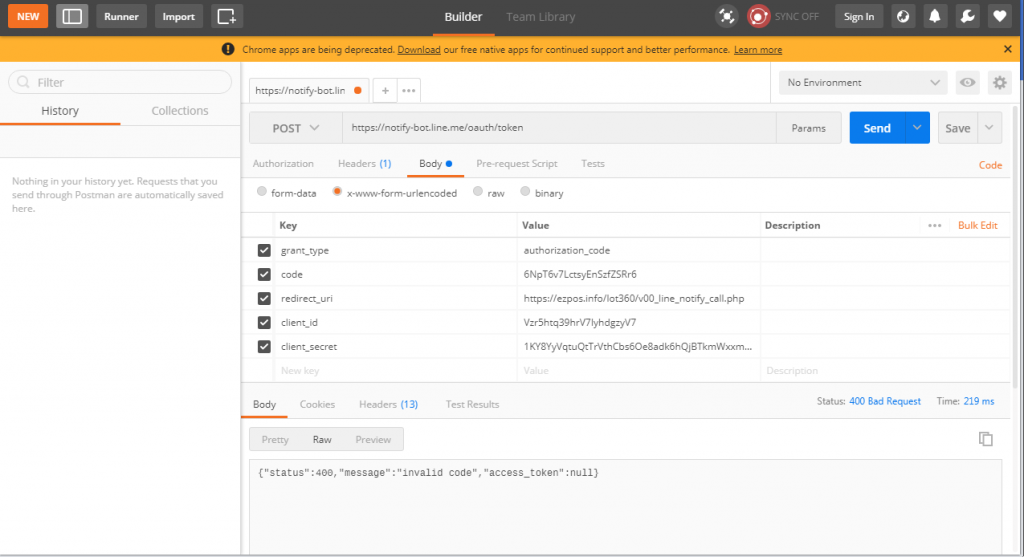Click the client_secret value cell

[x=639, y=347]
